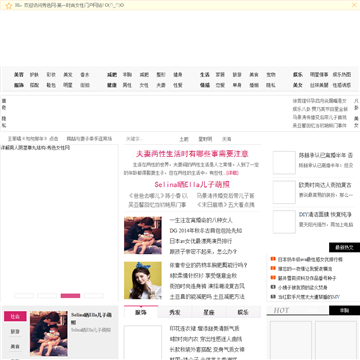The width and height of the screenshot is (360, 360).
Task: Open article 印花连衣裙 增添丝美清新气质
Action: (204, 329)
